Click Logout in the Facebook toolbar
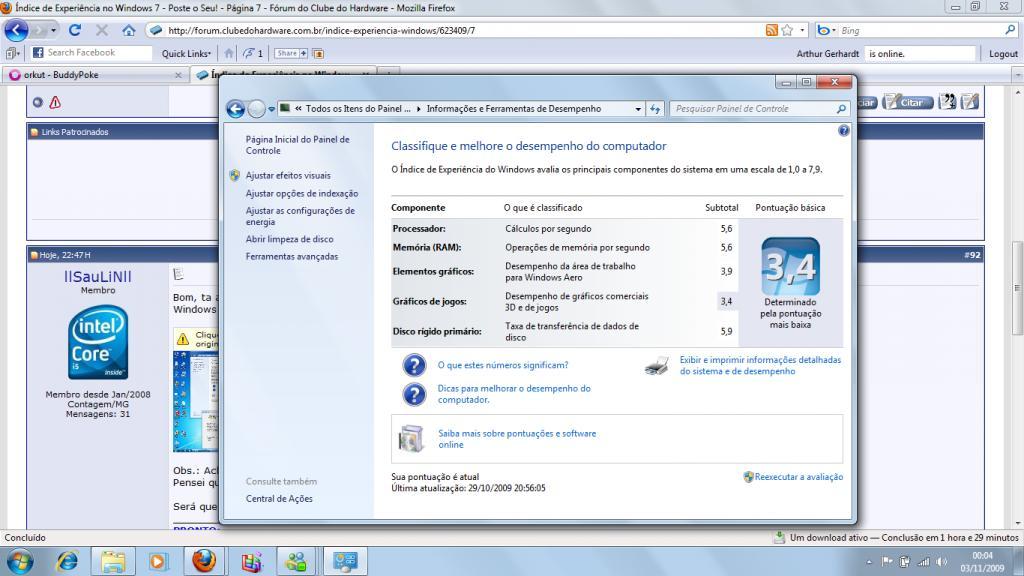1024x576 pixels. point(1003,54)
